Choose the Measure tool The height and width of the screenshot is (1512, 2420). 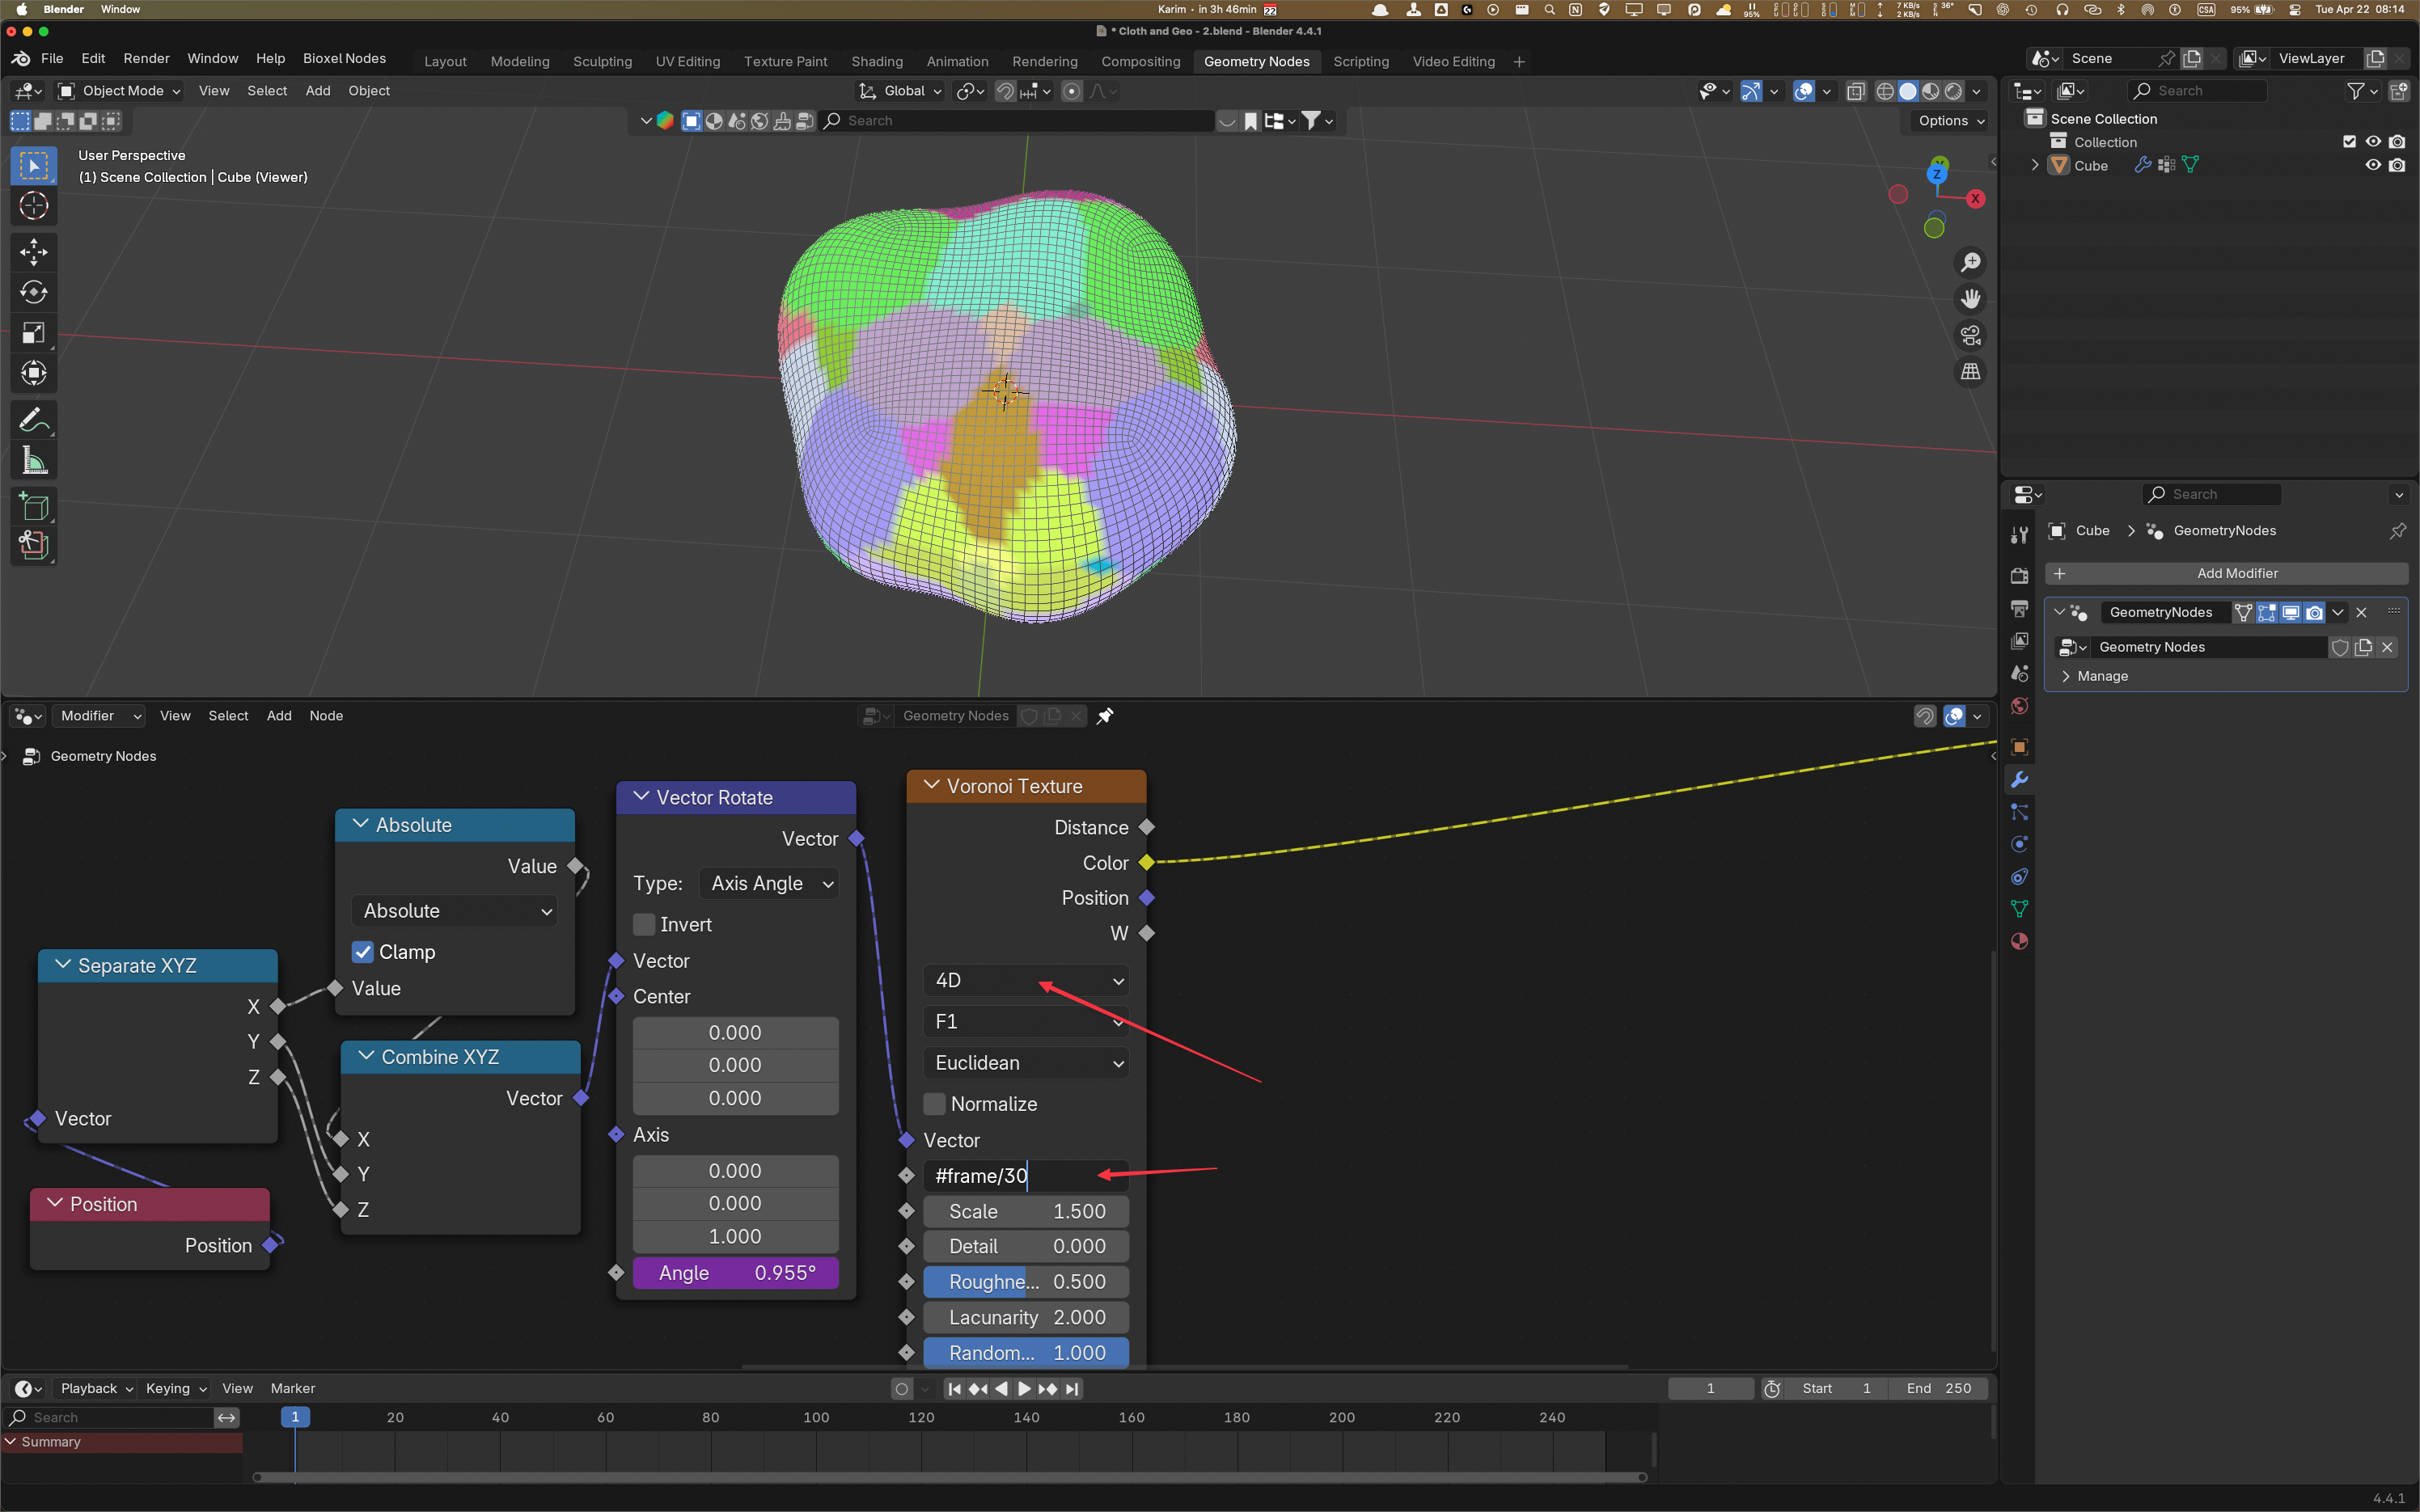[34, 461]
